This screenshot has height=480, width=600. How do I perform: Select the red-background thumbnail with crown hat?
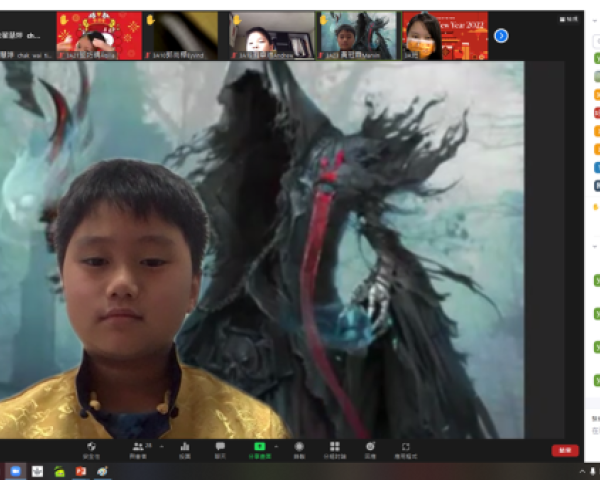tap(99, 36)
